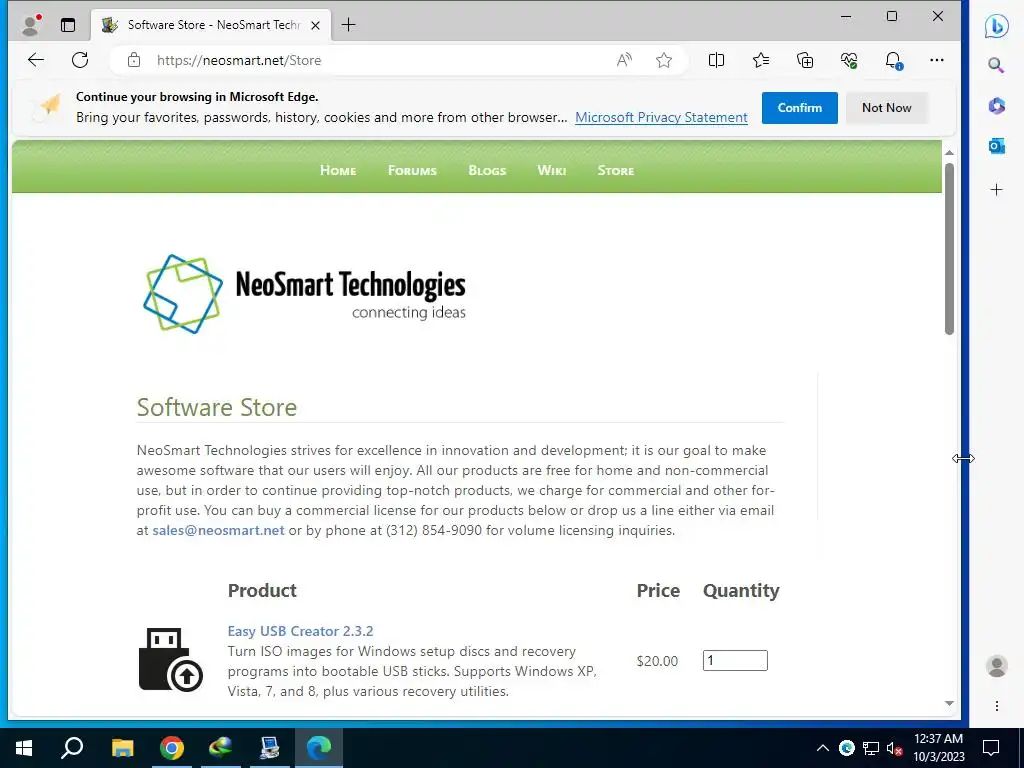Open Windows taskbar search

point(72,748)
